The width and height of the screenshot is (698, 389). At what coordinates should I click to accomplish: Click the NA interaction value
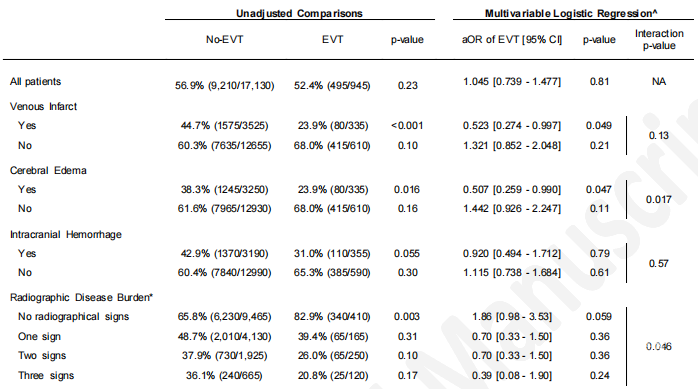(659, 81)
